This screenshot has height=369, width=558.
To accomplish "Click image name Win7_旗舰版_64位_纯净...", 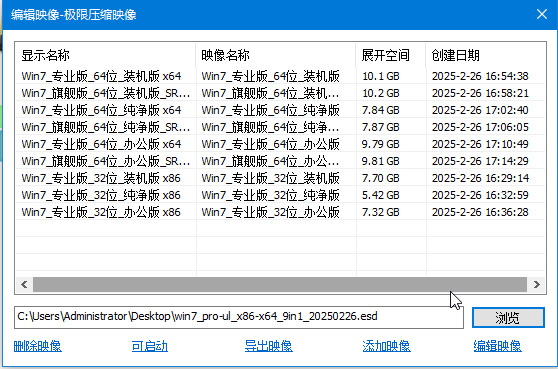I will pos(270,127).
